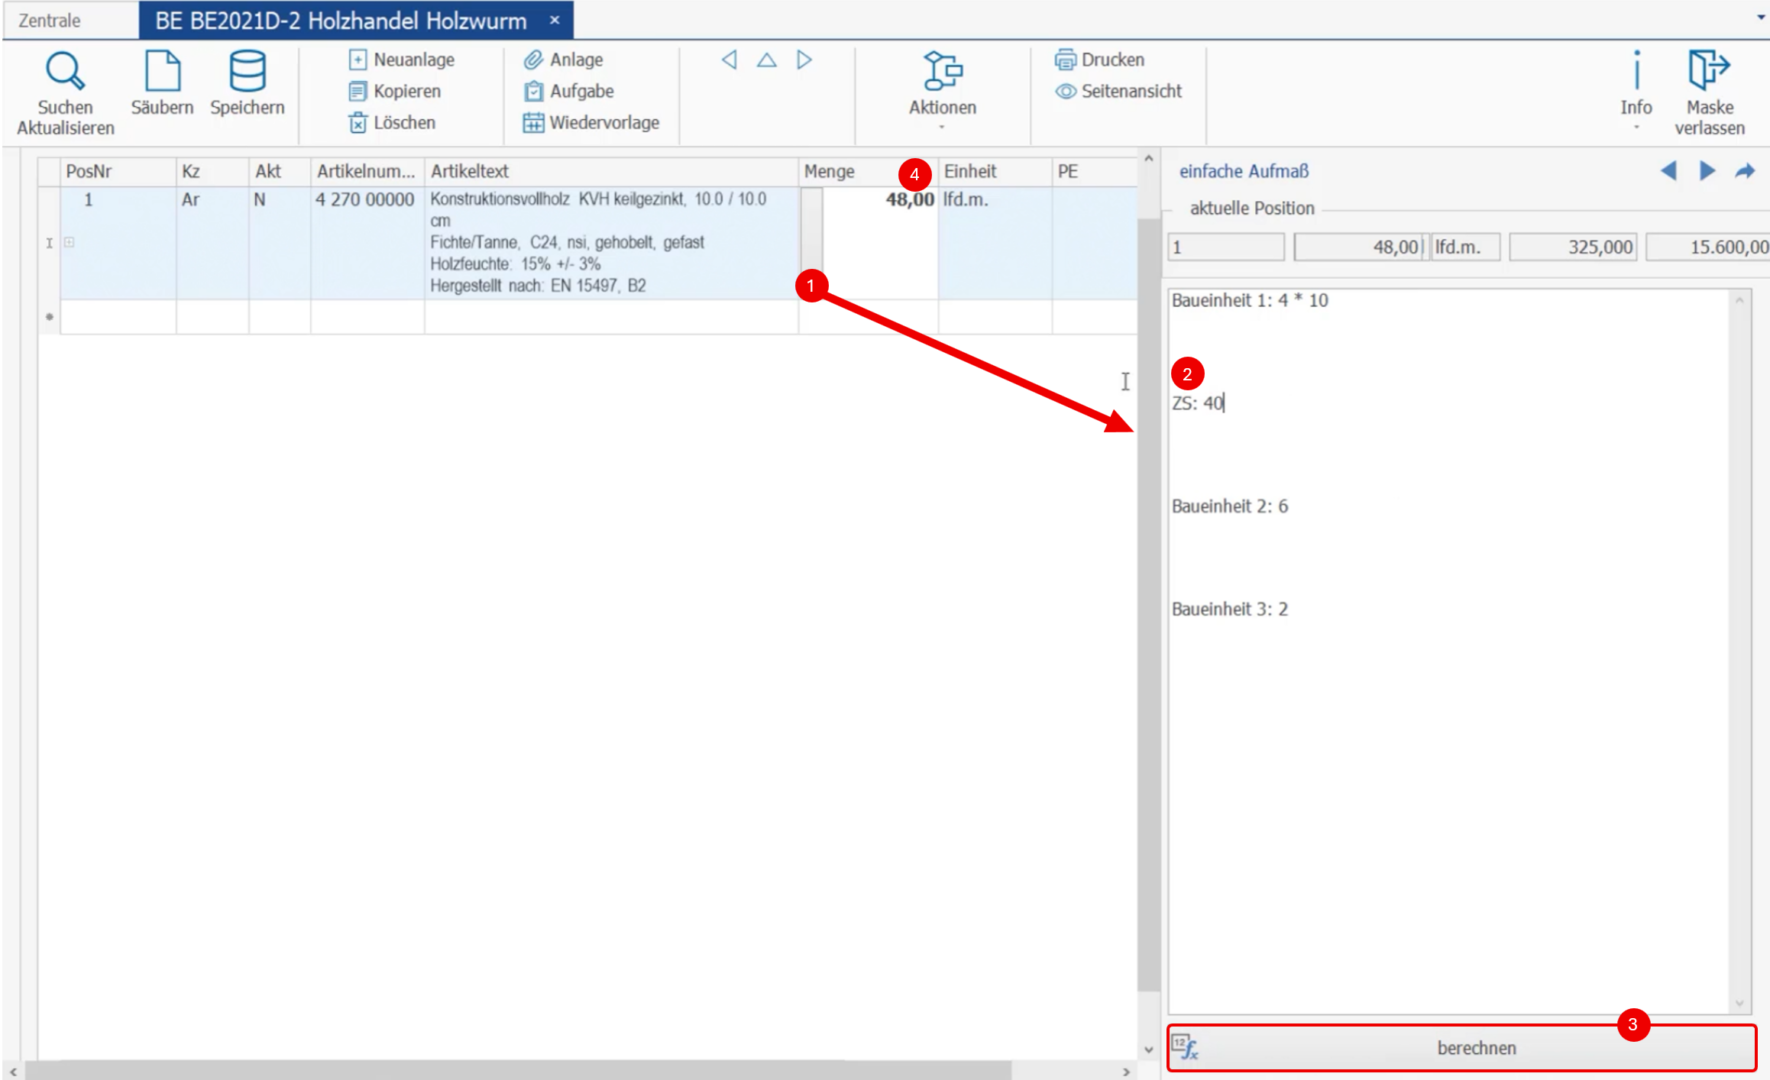Print using the Drucken button
Screen dimensions: 1770x1080
coord(1099,60)
